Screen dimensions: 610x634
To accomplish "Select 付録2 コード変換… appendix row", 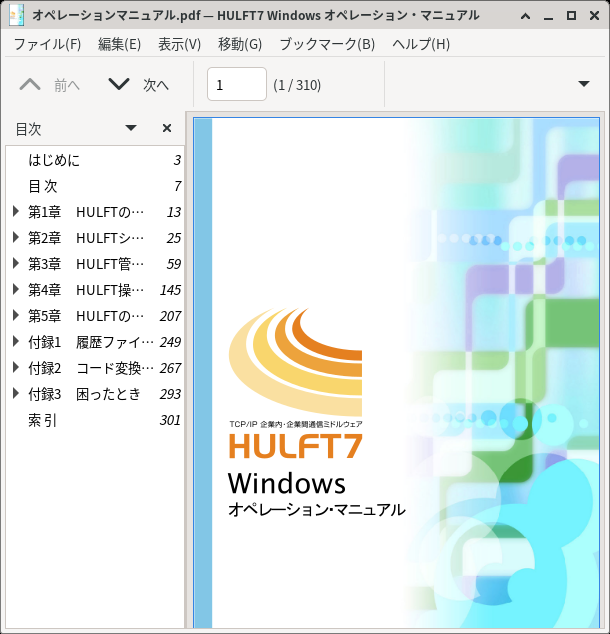I will coord(95,368).
